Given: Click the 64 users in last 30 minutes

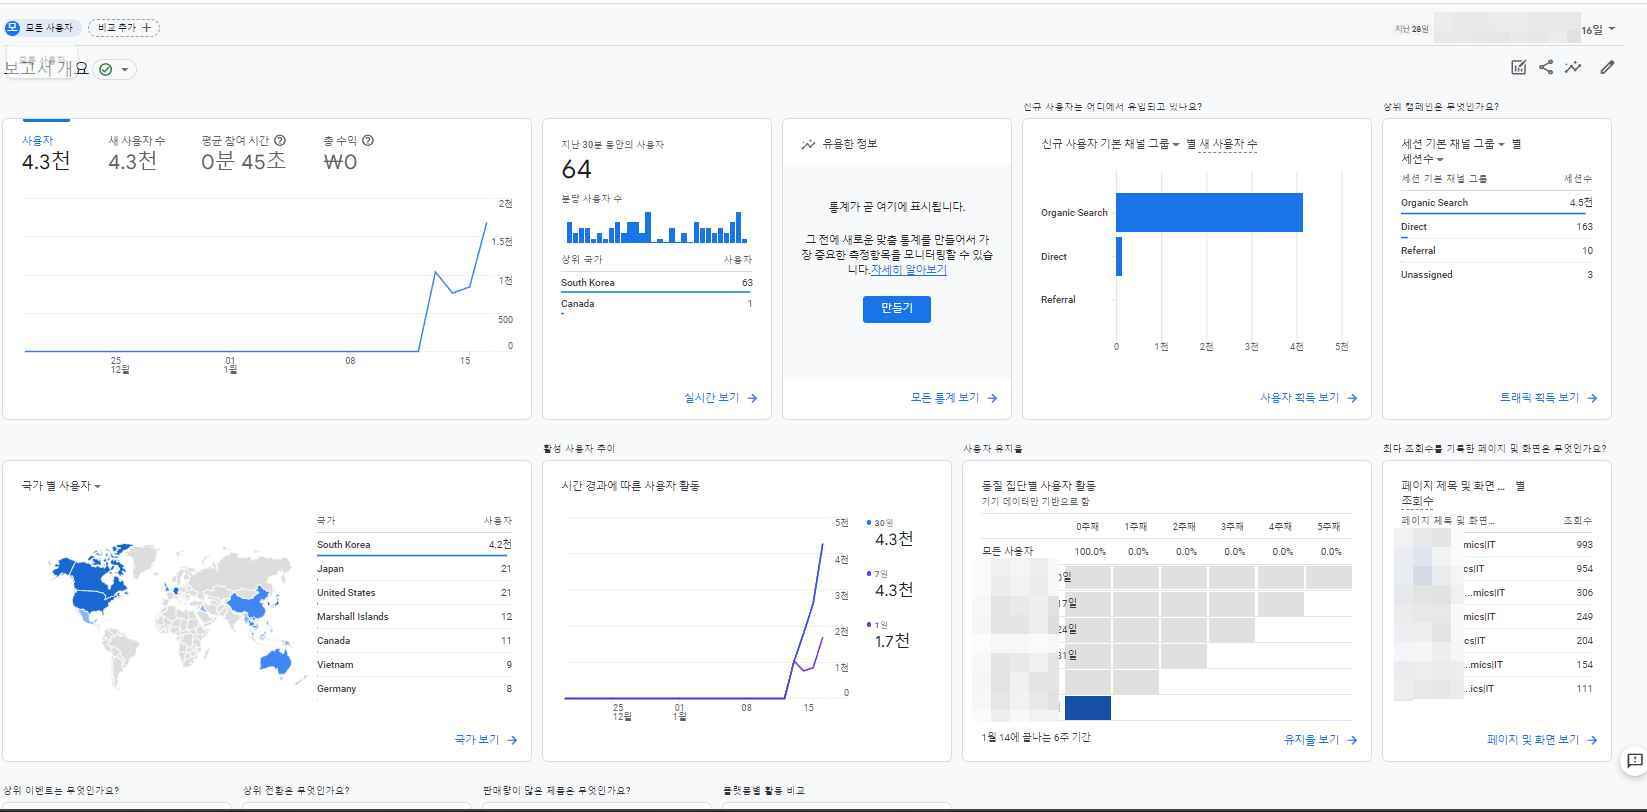Looking at the screenshot, I should [576, 170].
